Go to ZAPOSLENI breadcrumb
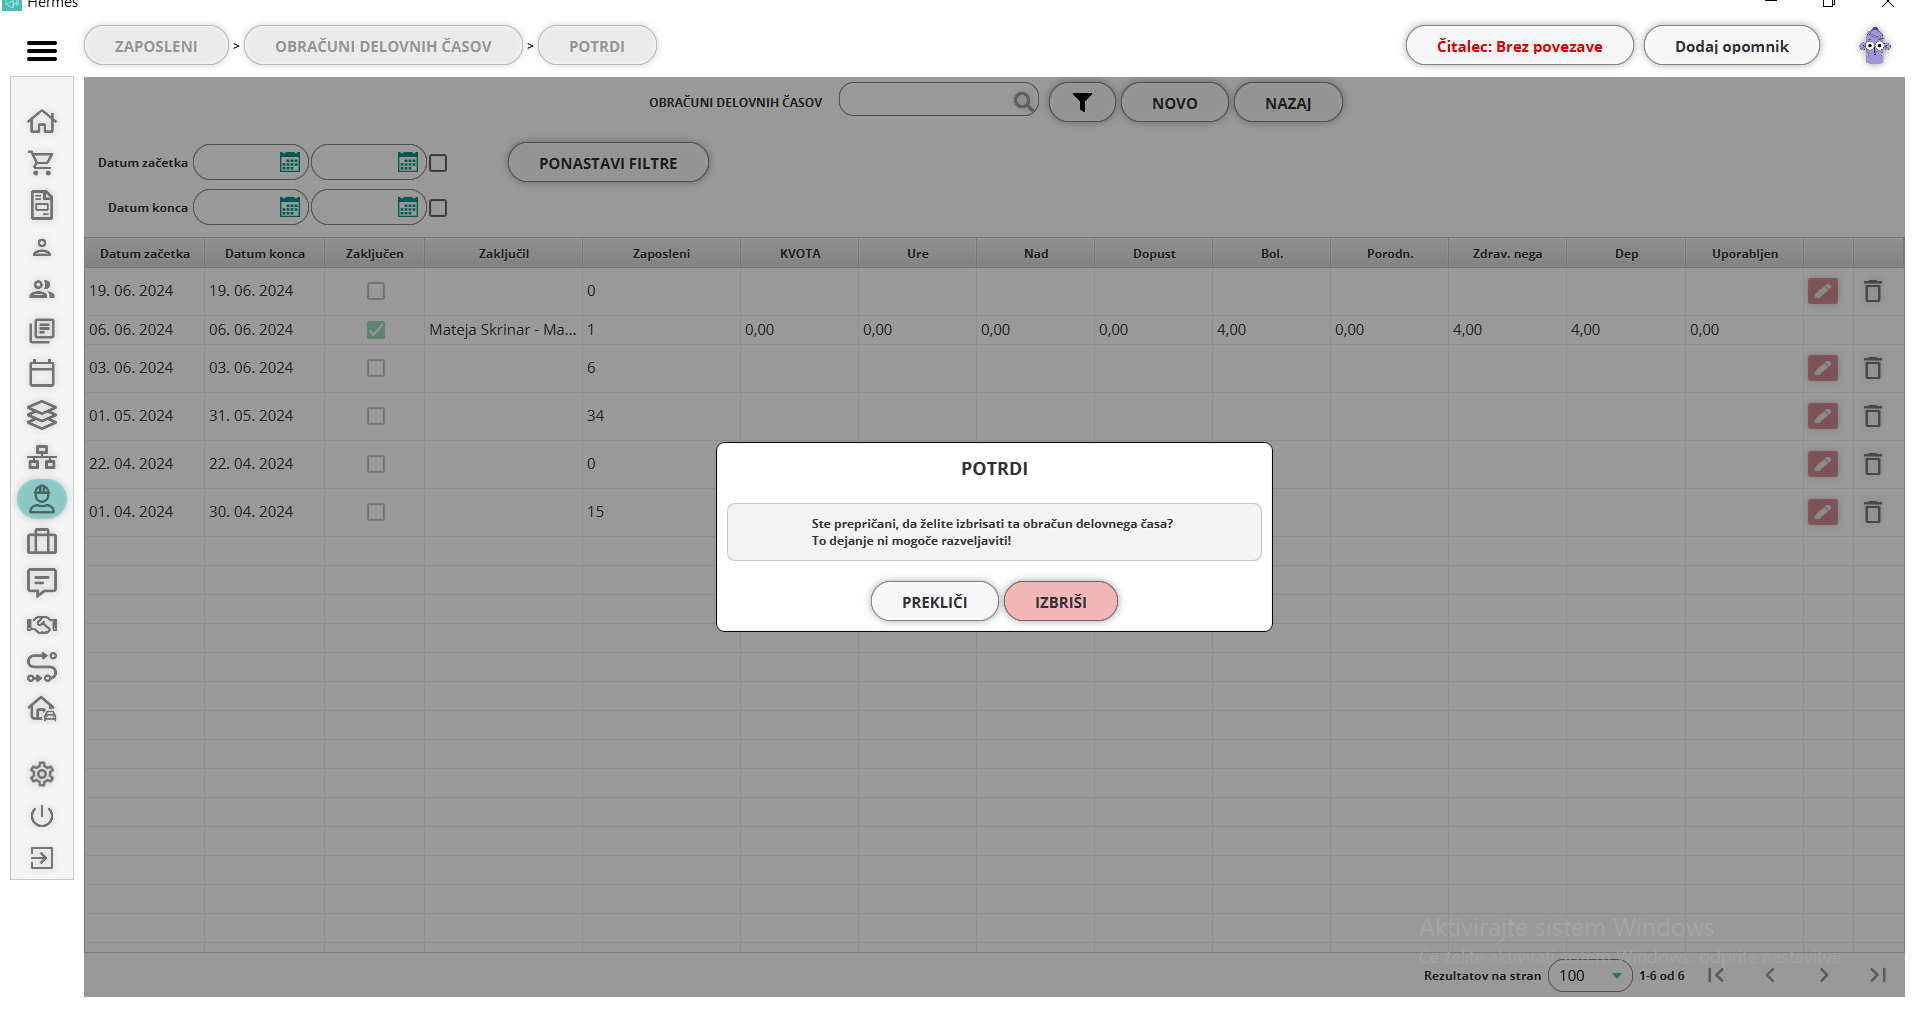The image size is (1920, 1014). coord(156,46)
